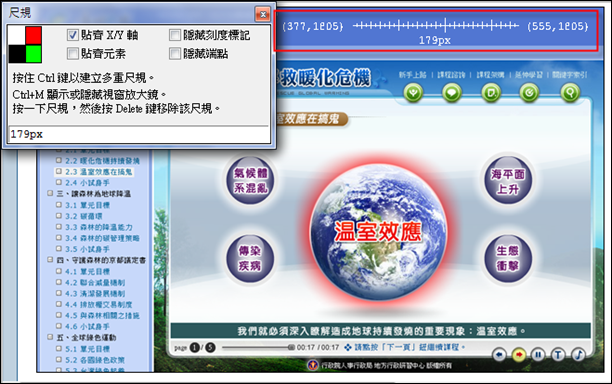Collapse chapter 五、全球綠色運動

click(x=50, y=337)
